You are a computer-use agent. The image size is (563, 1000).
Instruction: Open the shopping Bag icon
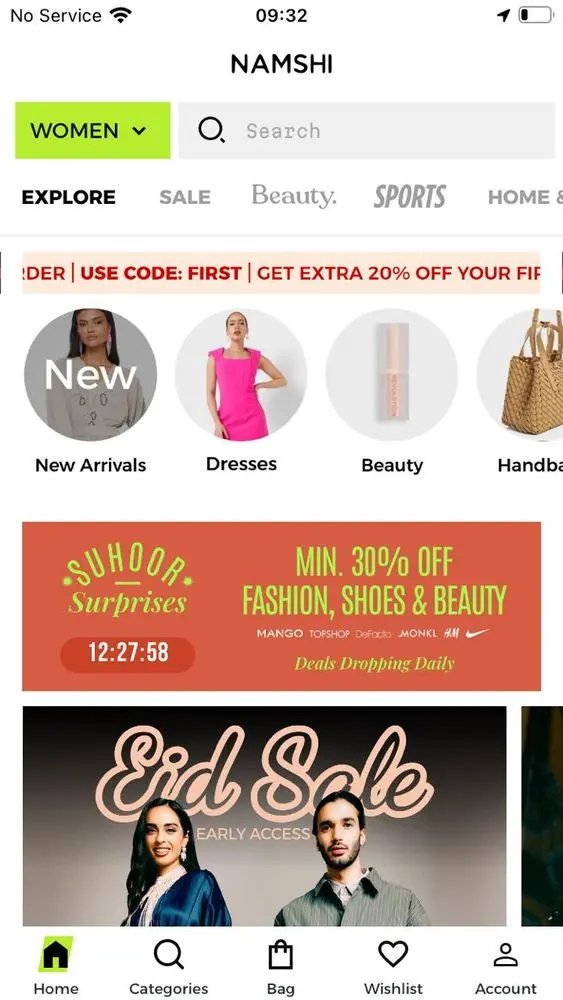(280, 955)
